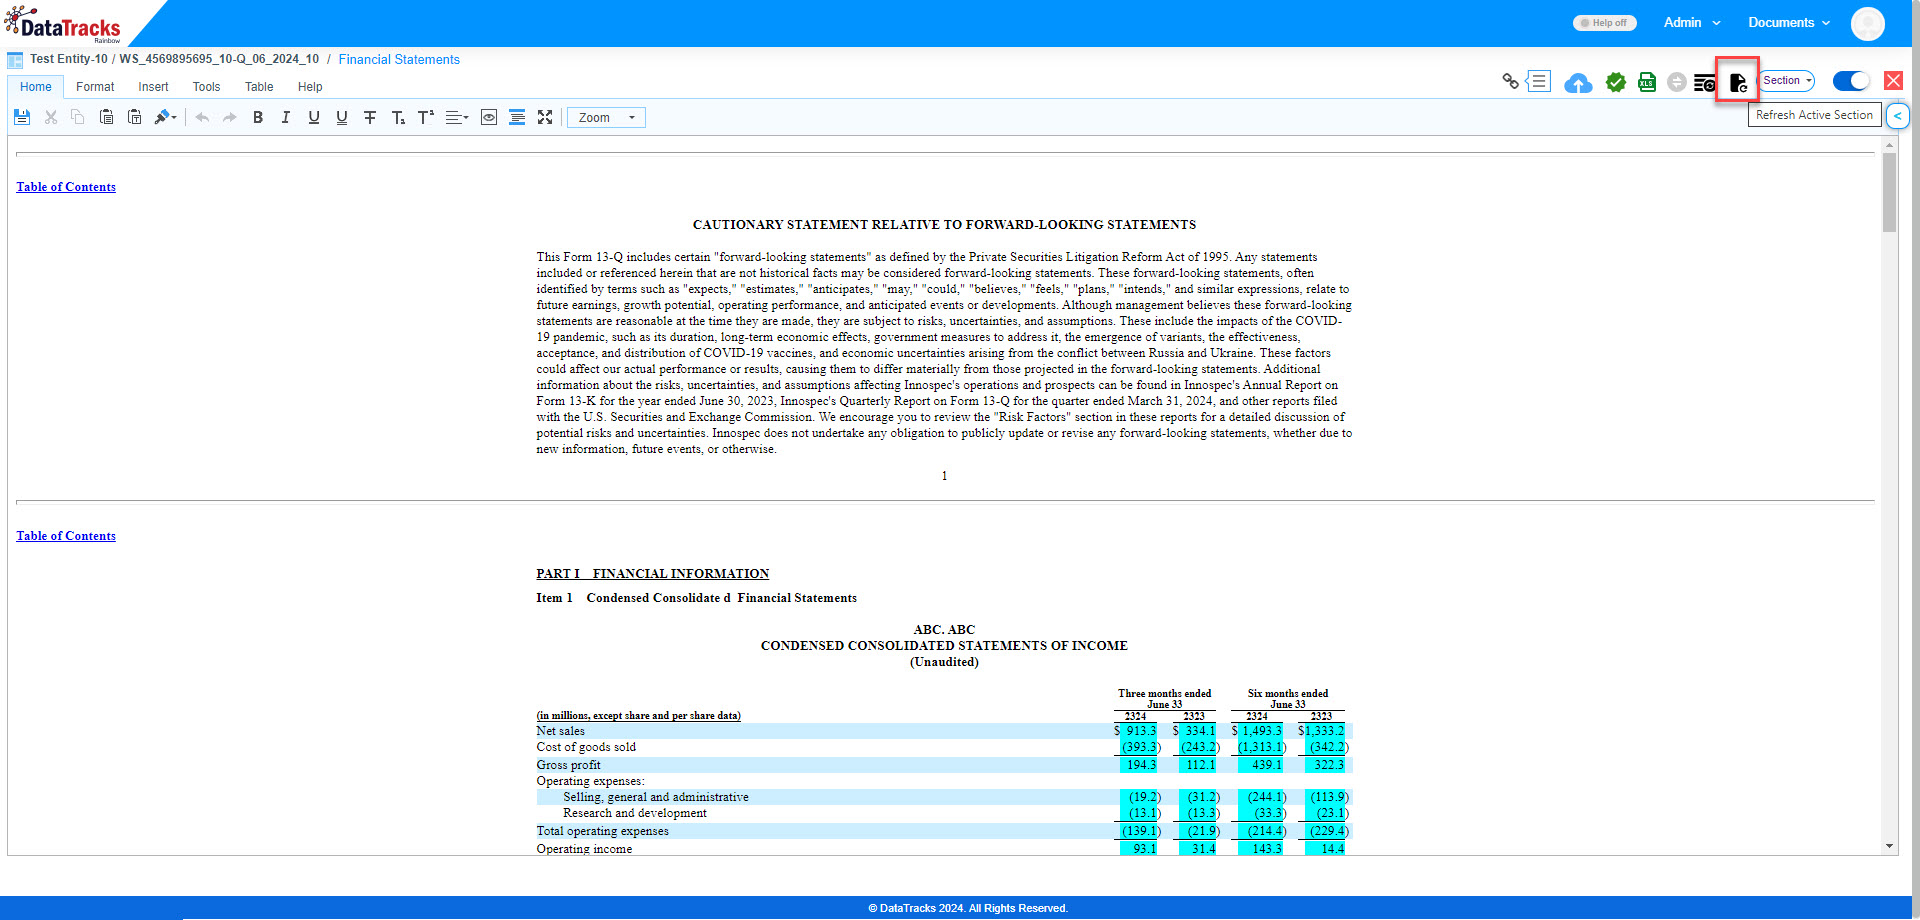The width and height of the screenshot is (1920, 920).
Task: Open the Documents dropdown menu
Action: 1789,23
